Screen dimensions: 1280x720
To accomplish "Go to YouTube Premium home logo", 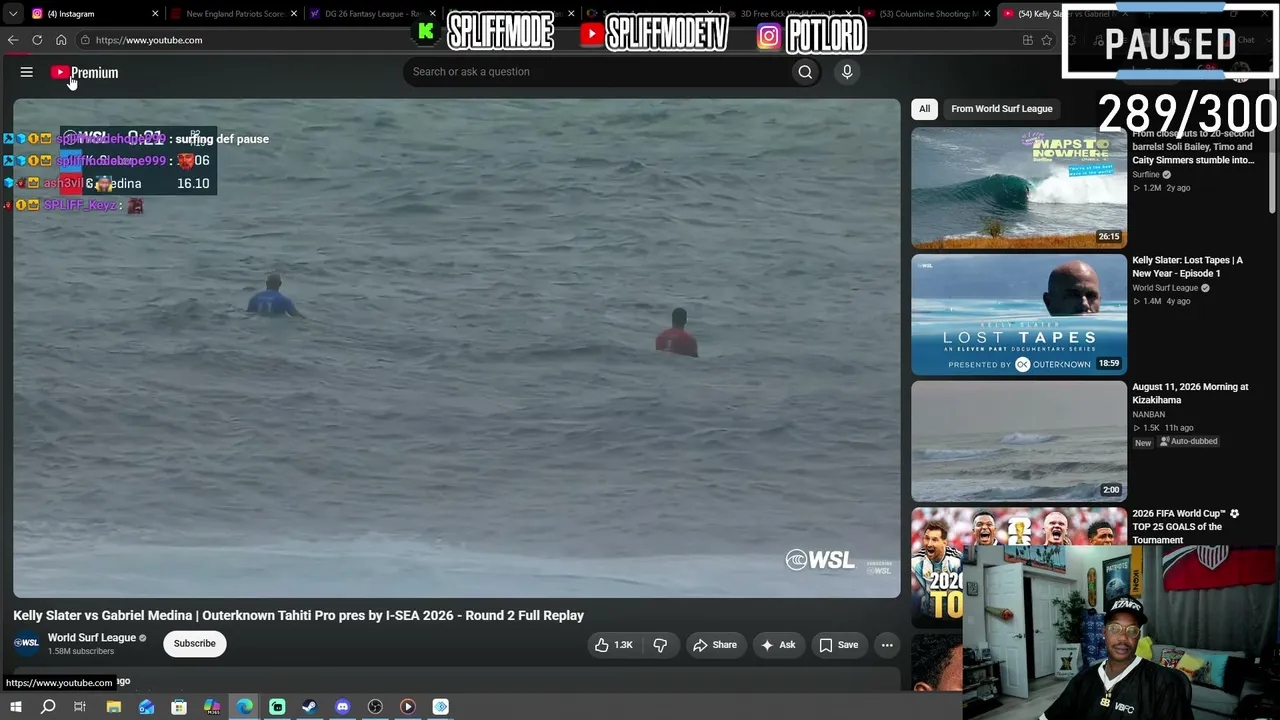I will click(x=85, y=72).
